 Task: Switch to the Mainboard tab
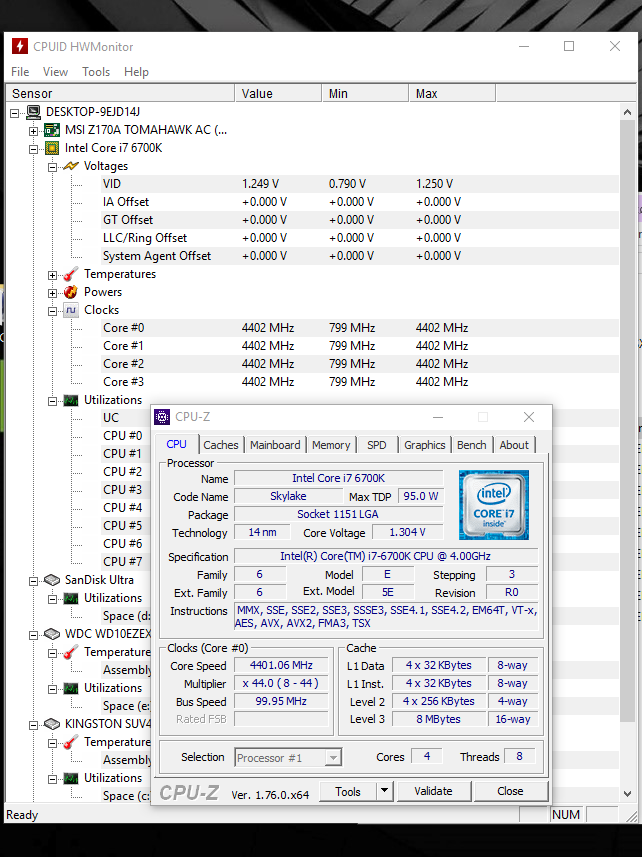[275, 445]
